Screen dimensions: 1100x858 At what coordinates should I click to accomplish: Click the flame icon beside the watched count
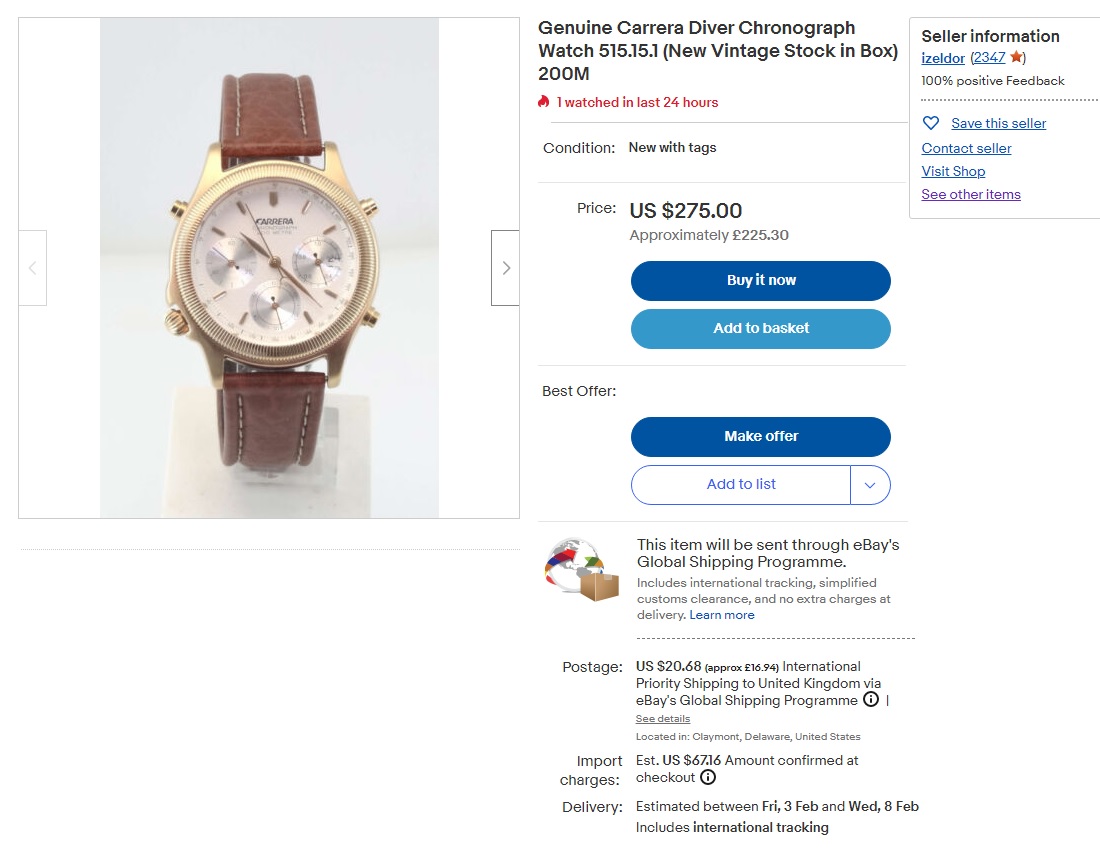pos(541,101)
